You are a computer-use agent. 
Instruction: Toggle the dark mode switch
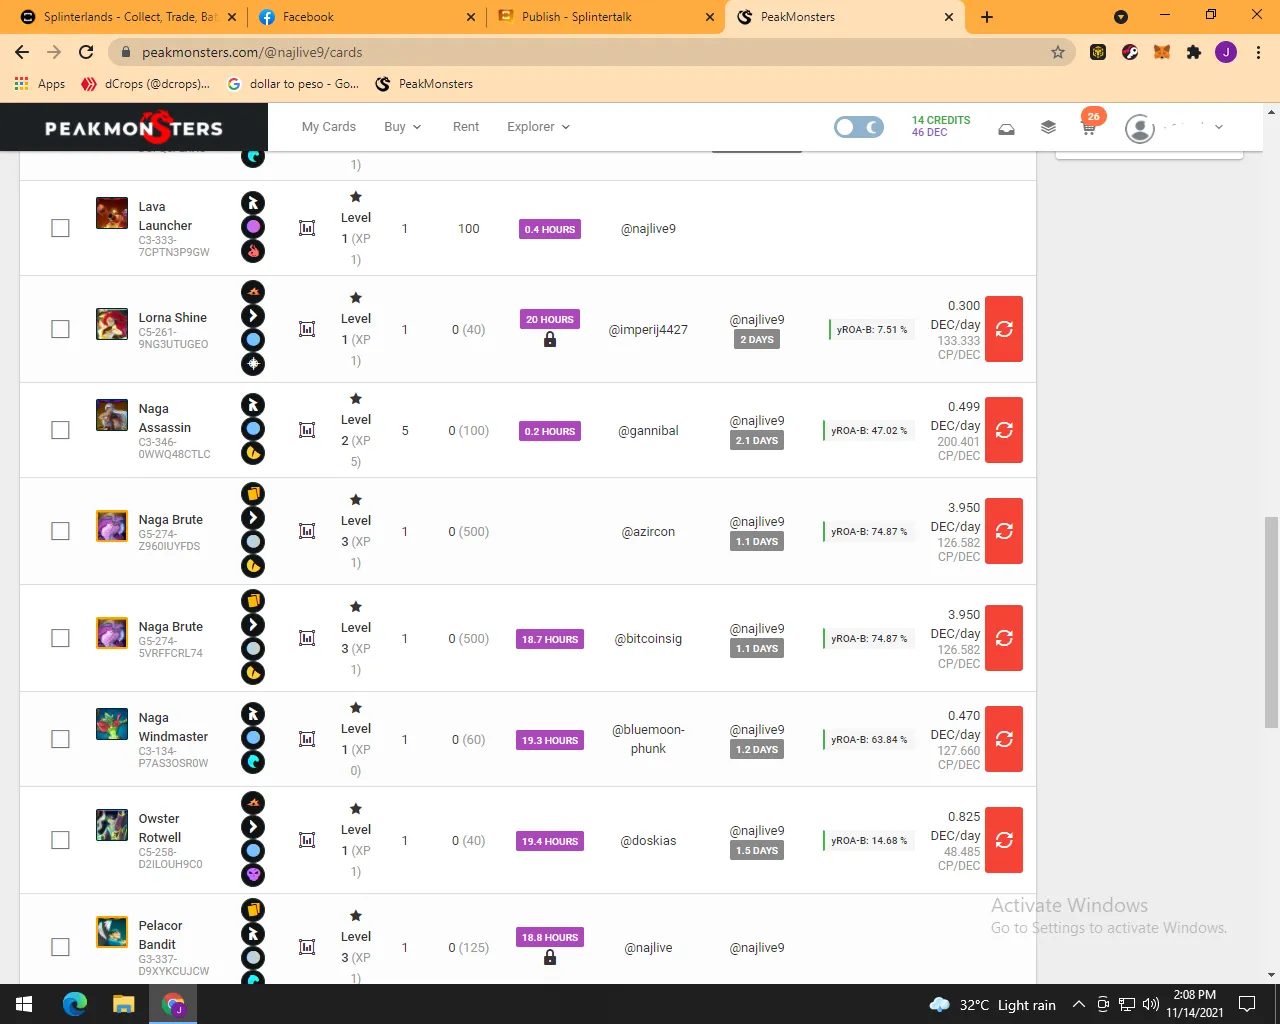859,127
